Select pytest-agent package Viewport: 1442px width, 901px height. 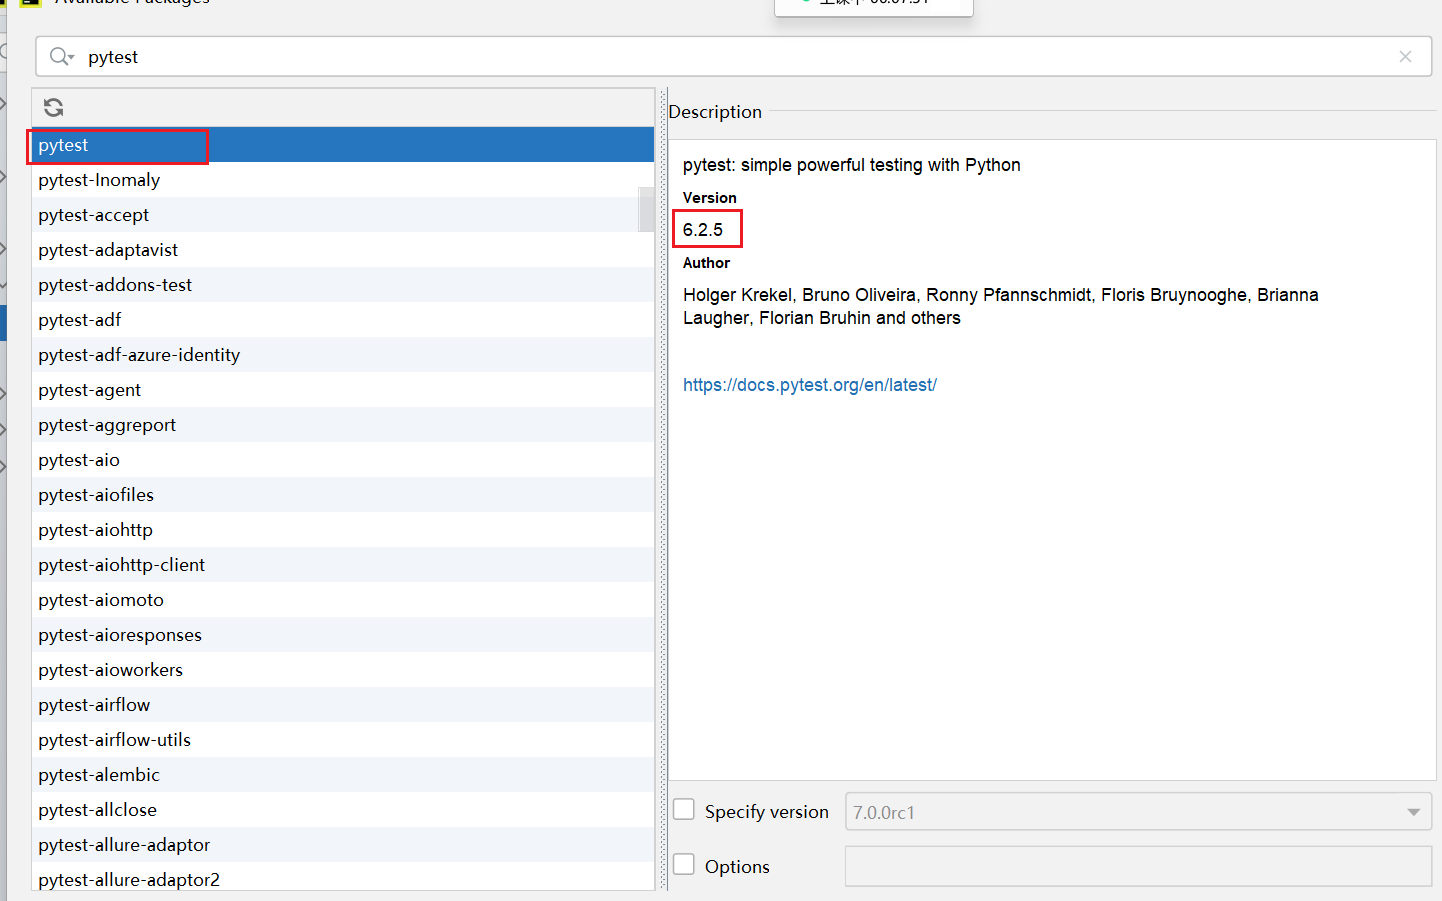pyautogui.click(x=343, y=390)
